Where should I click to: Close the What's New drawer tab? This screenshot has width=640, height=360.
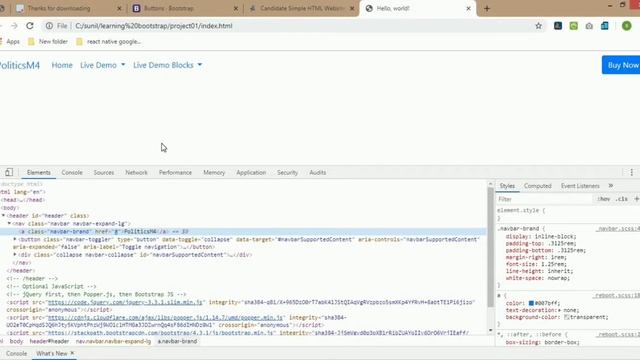point(72,353)
